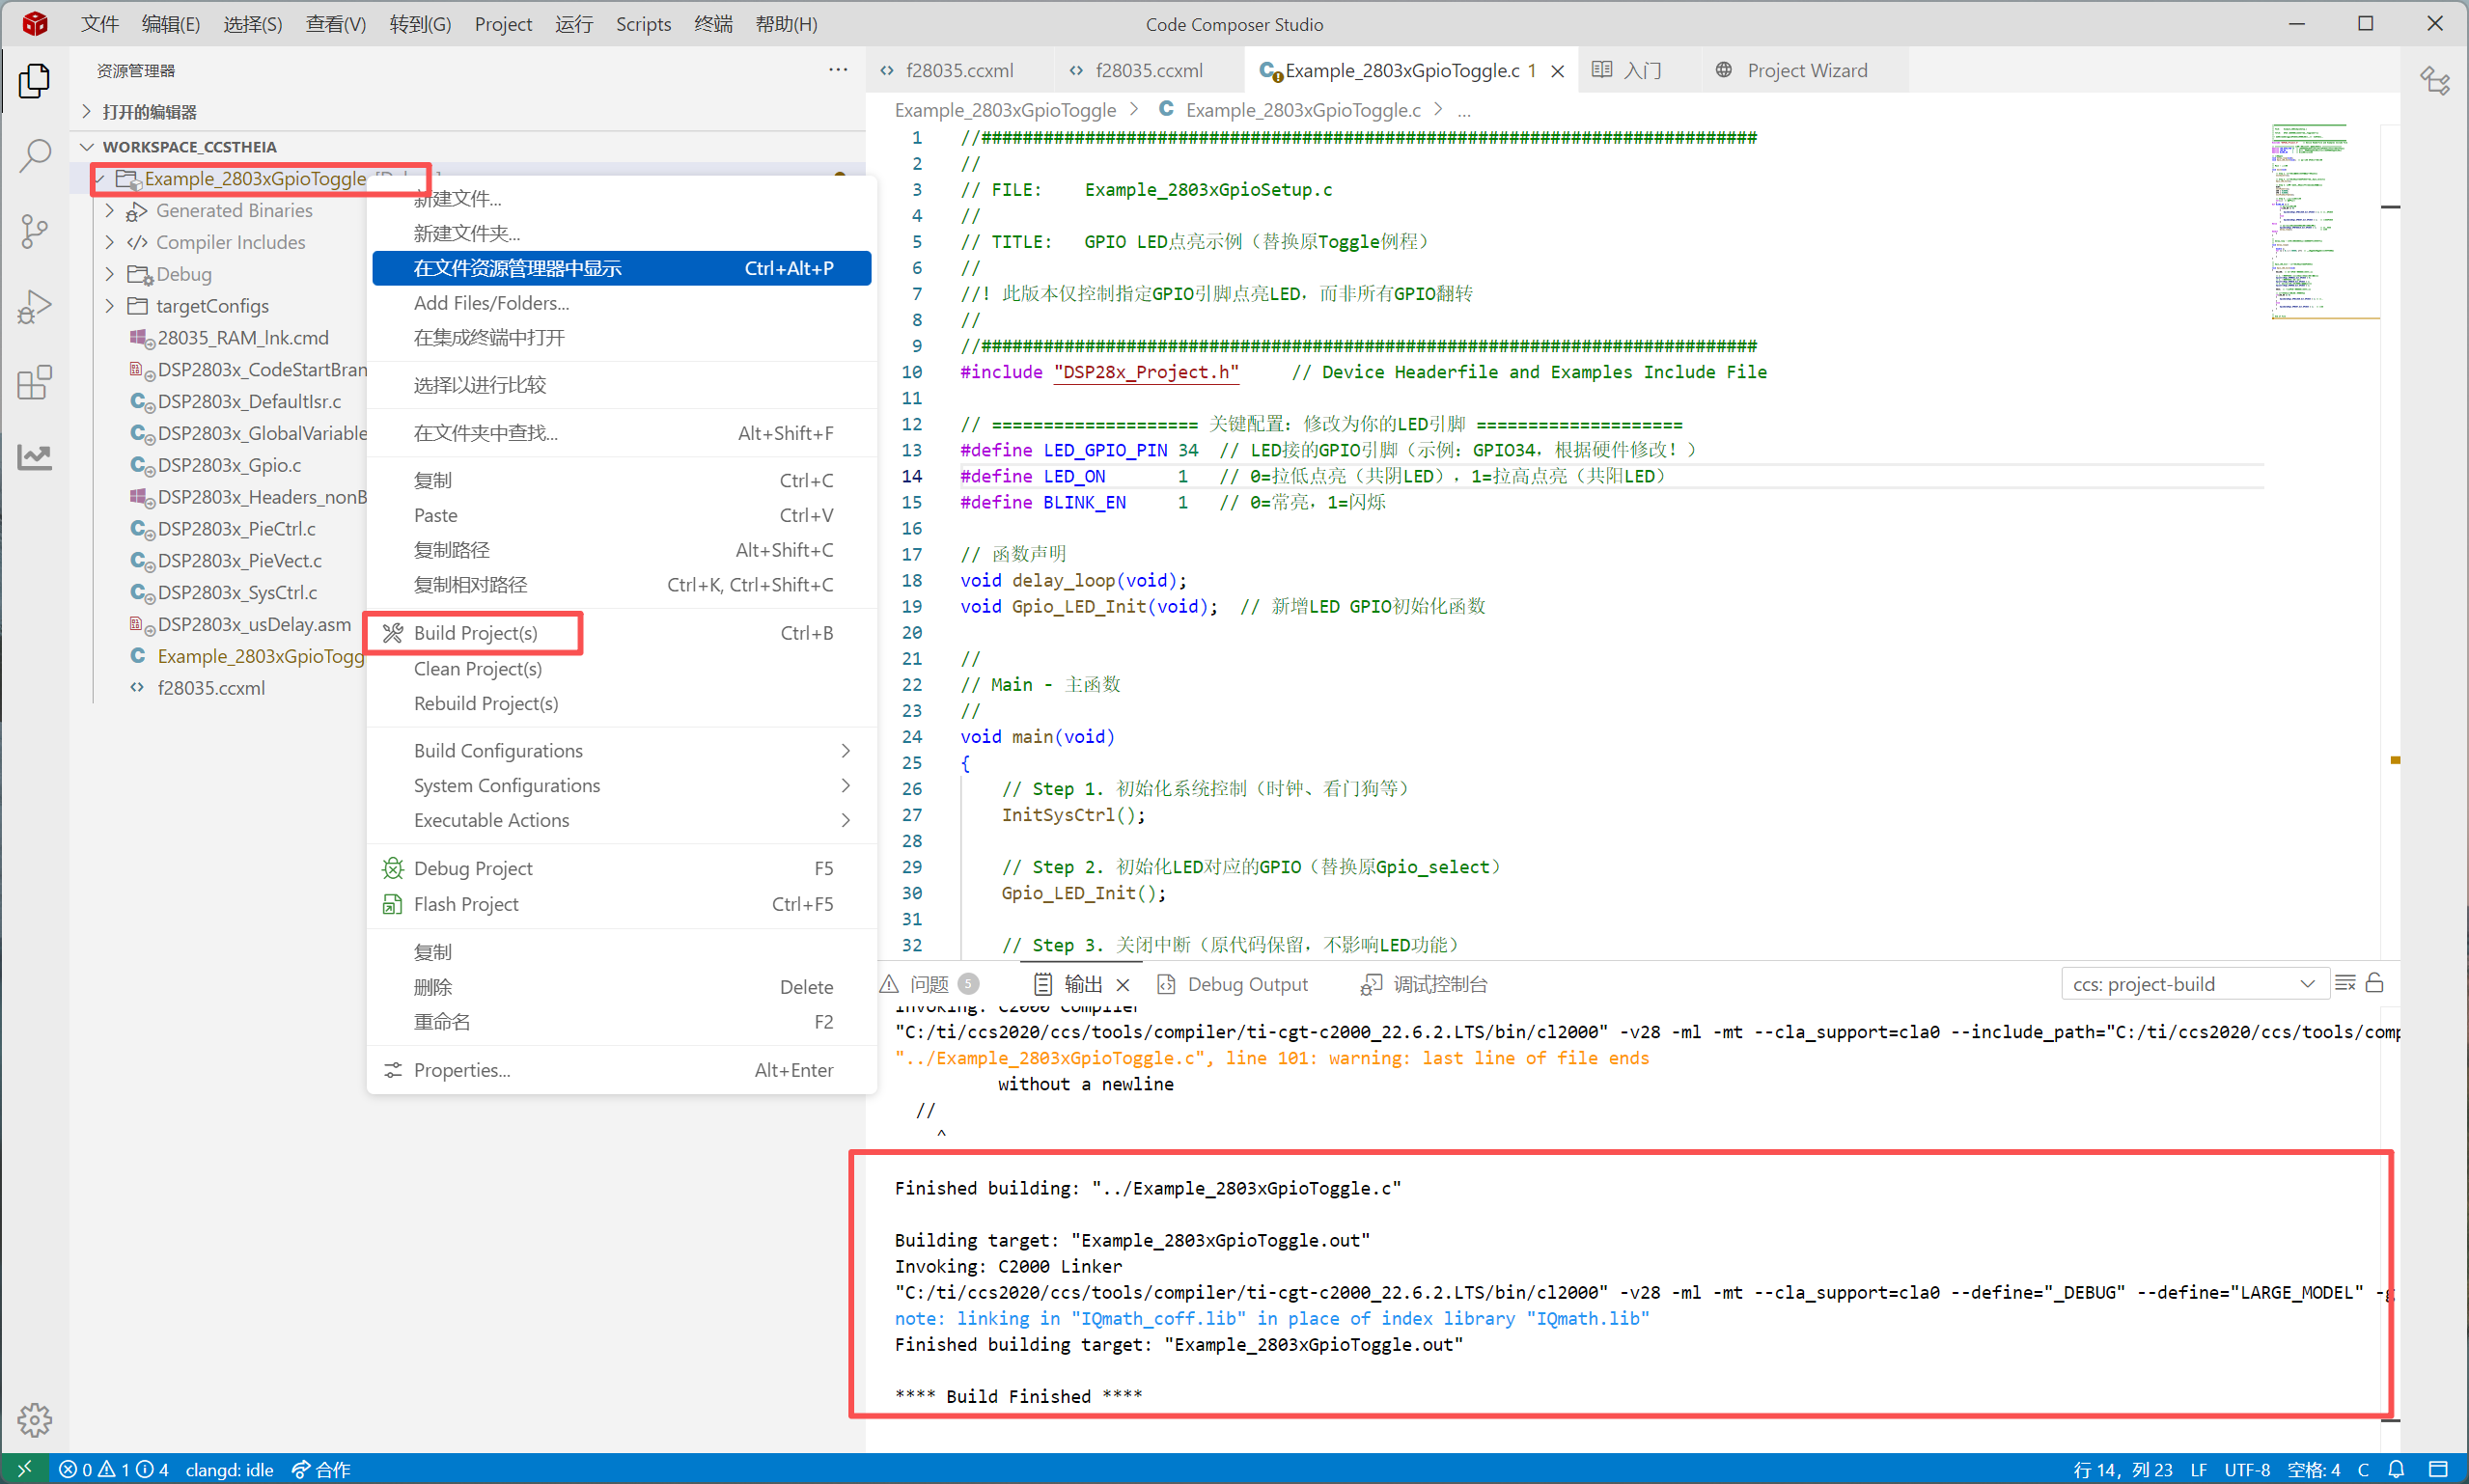Open the Run and Debug view icon

pyautogui.click(x=35, y=306)
